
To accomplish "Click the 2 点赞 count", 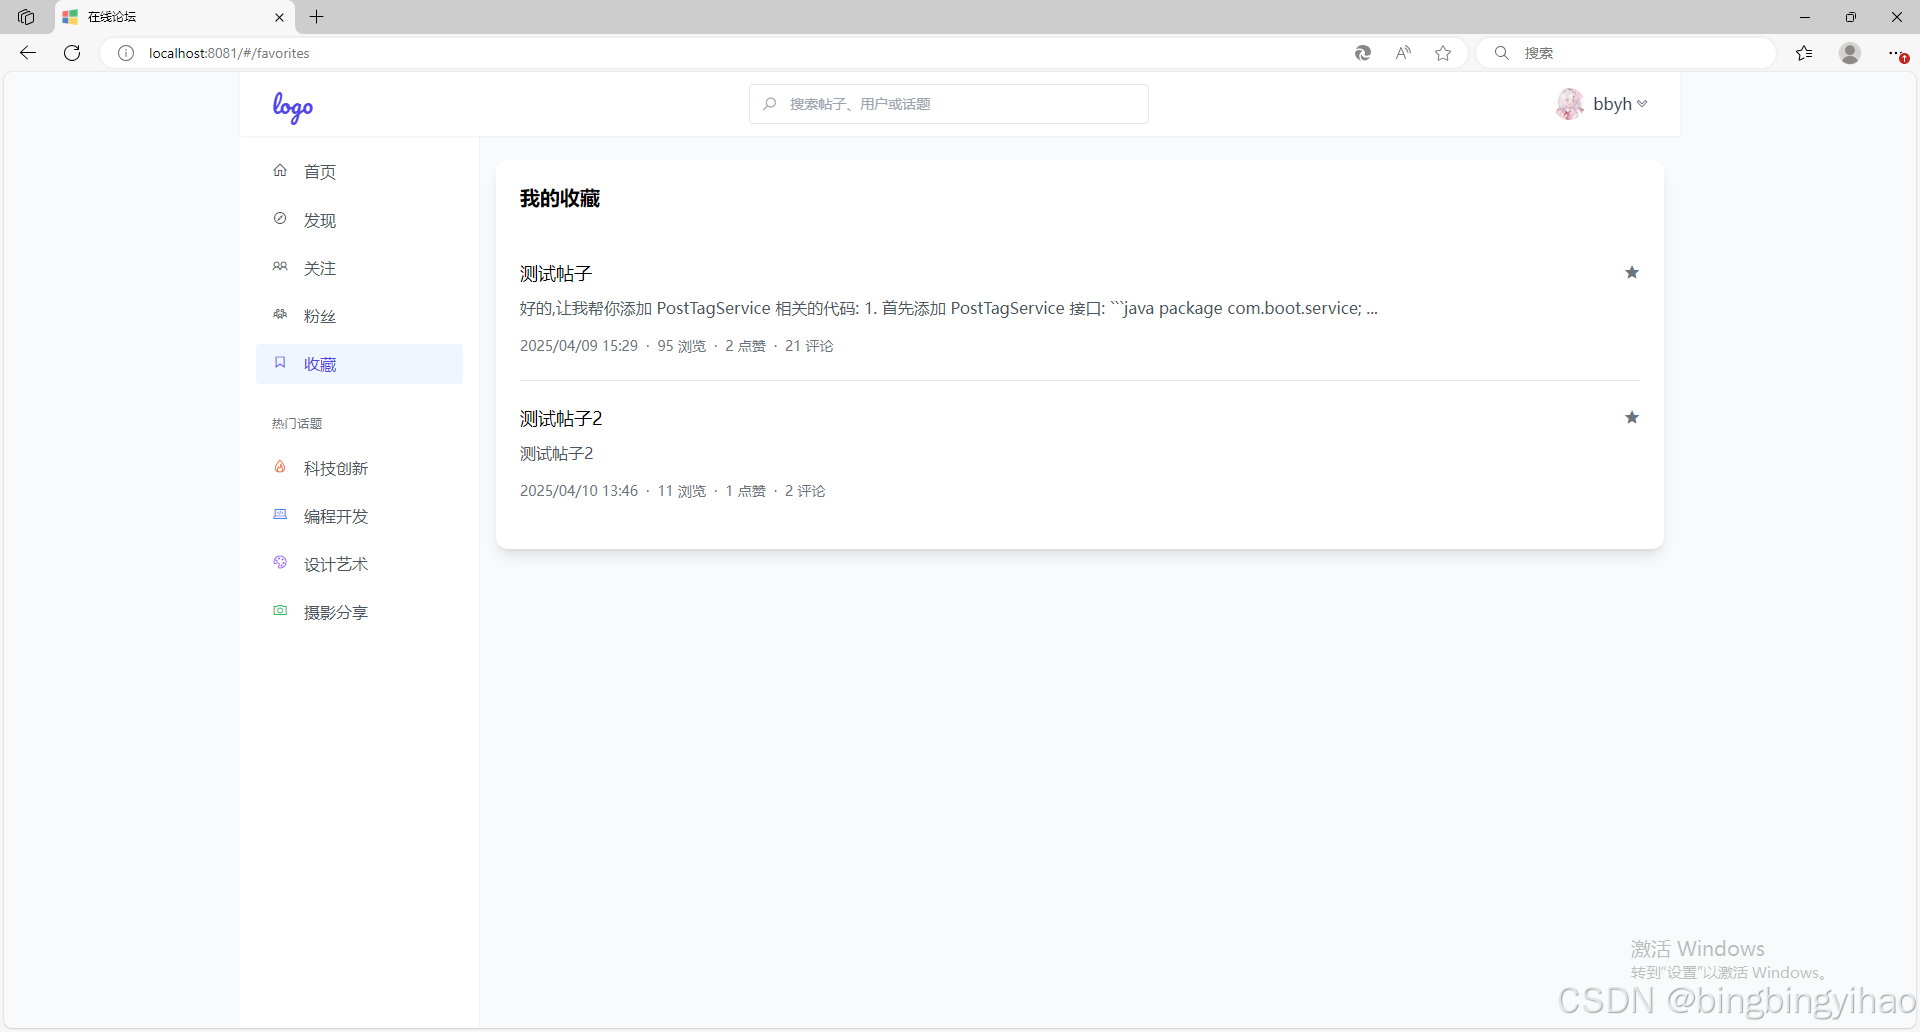I will [x=745, y=346].
